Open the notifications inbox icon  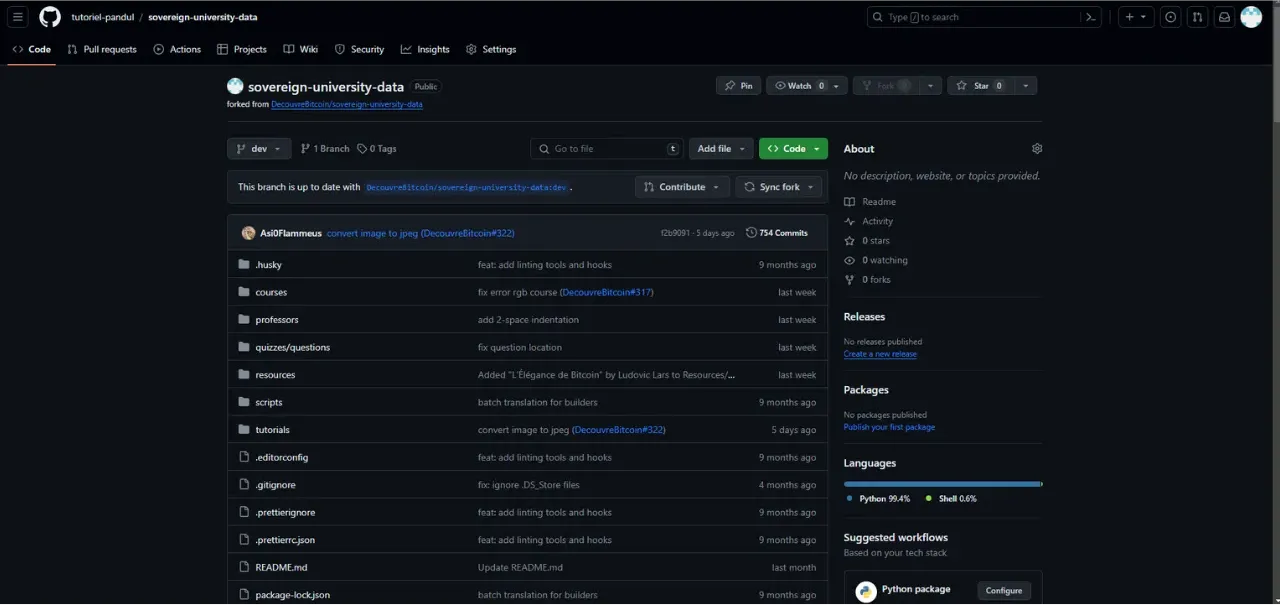(1223, 17)
